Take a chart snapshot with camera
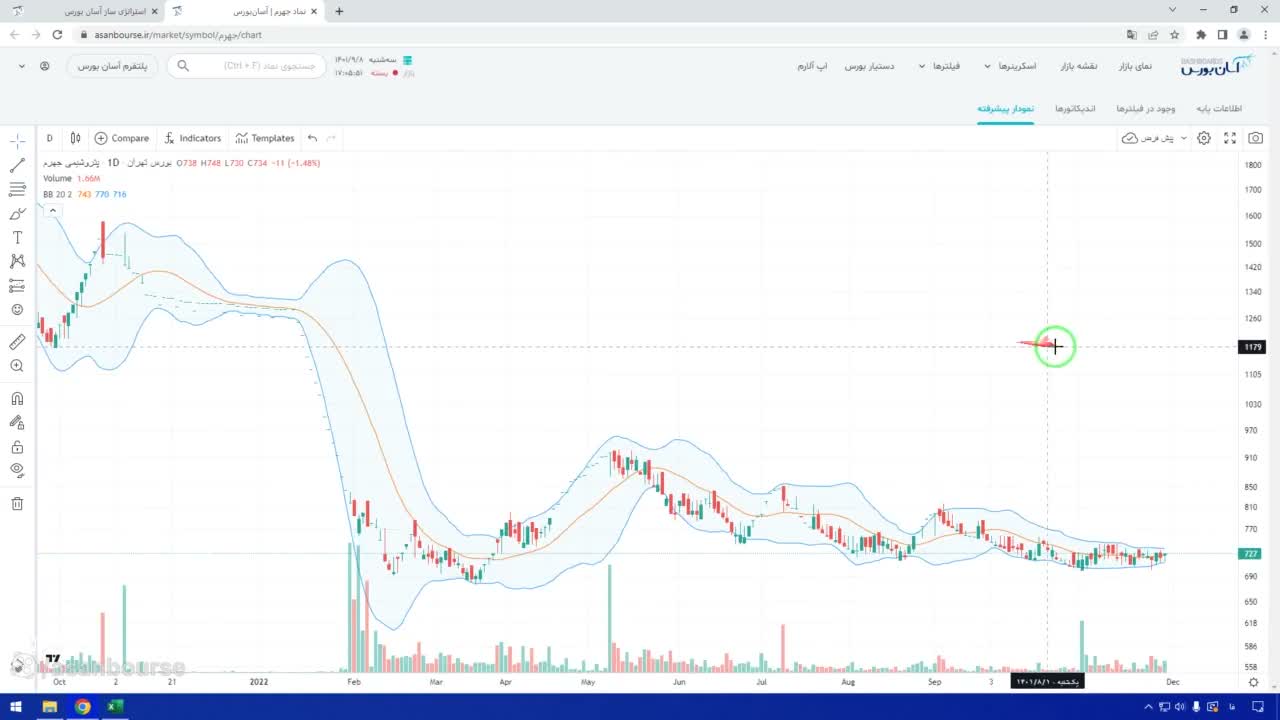Viewport: 1280px width, 720px height. (1256, 138)
